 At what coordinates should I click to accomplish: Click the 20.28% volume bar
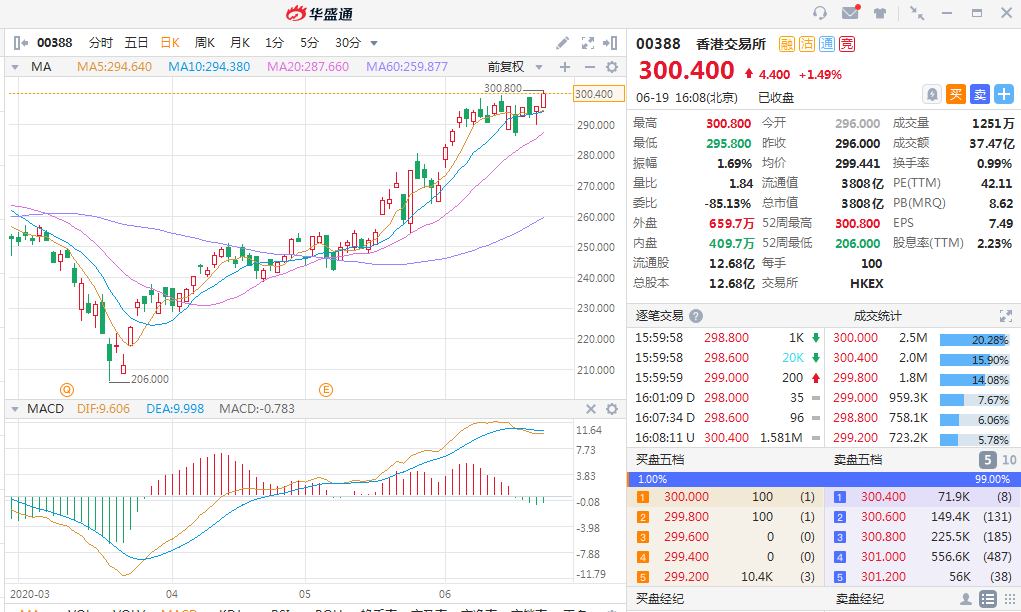974,340
